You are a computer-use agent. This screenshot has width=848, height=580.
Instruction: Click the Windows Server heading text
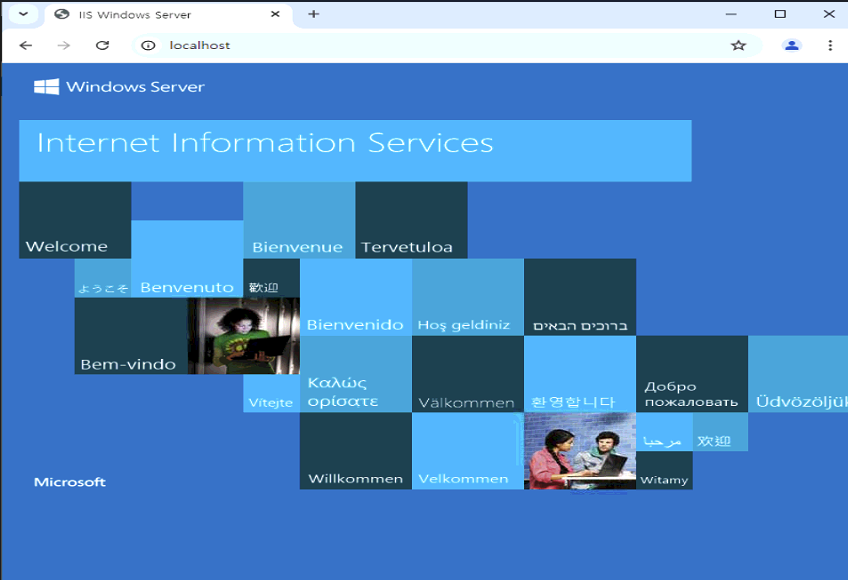pyautogui.click(x=135, y=87)
